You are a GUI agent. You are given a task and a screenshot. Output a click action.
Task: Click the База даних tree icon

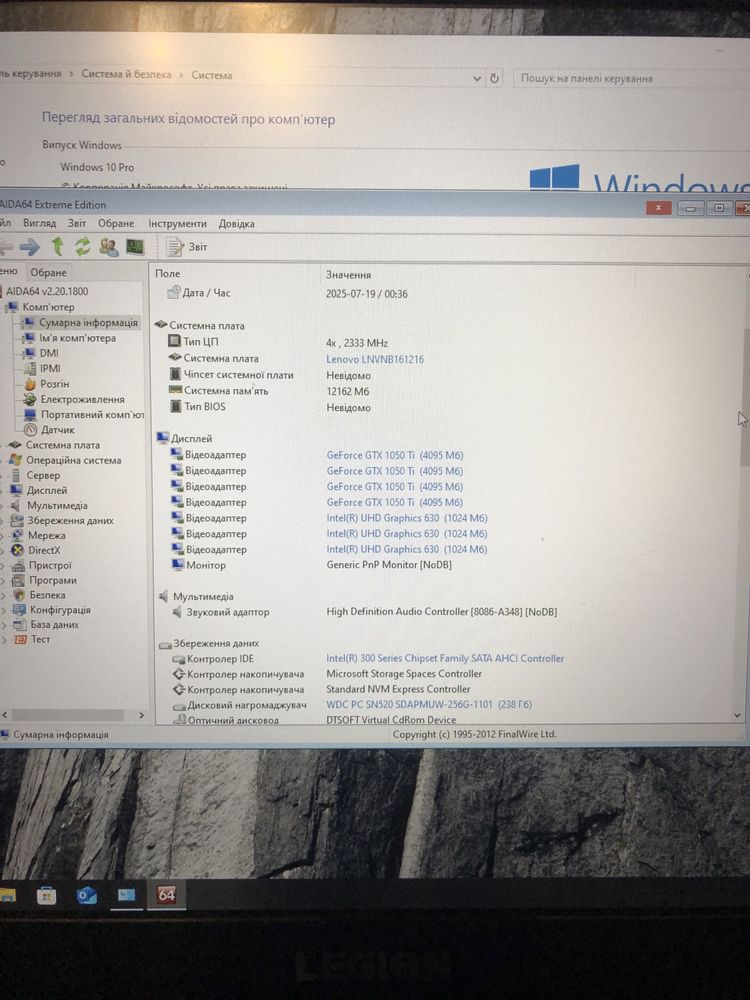pos(20,624)
